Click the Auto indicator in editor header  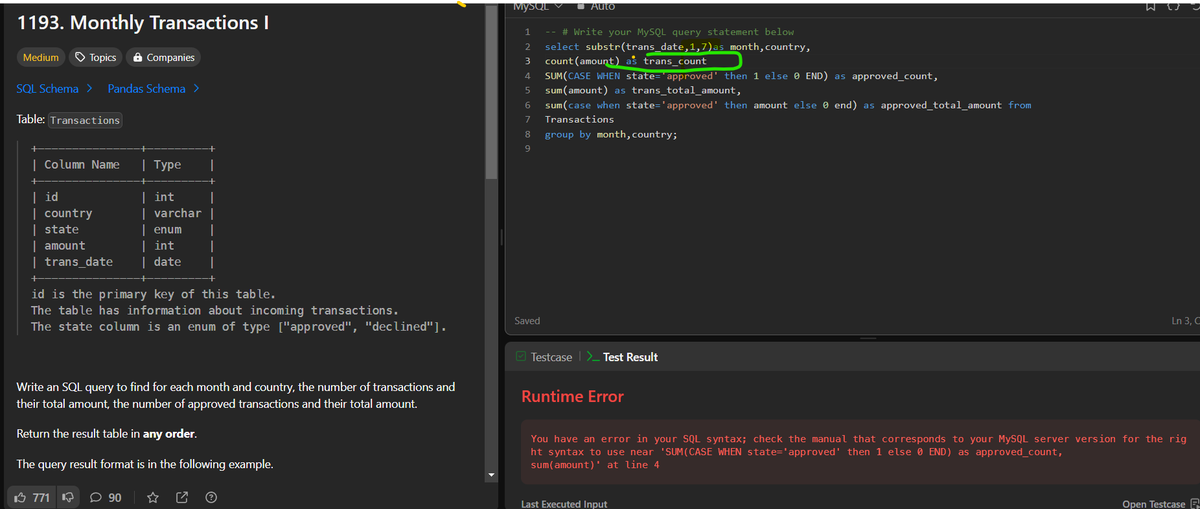595,6
